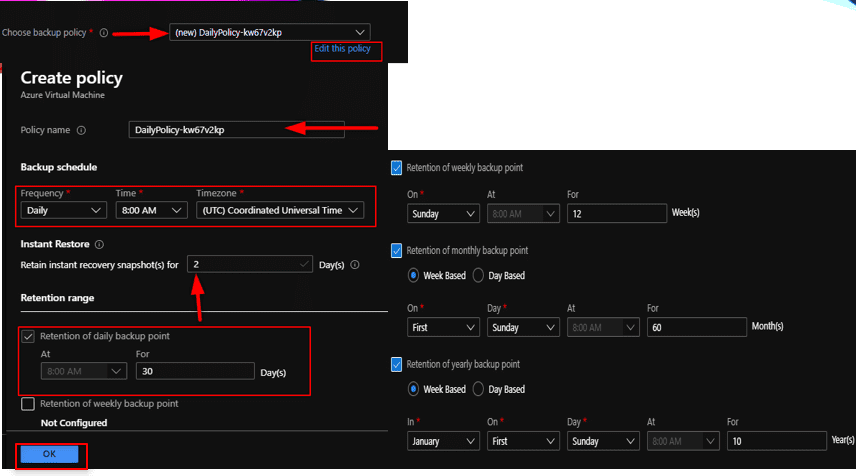Expand the Frequency dropdown set to Daily
Screen dimensions: 856x476
point(63,210)
